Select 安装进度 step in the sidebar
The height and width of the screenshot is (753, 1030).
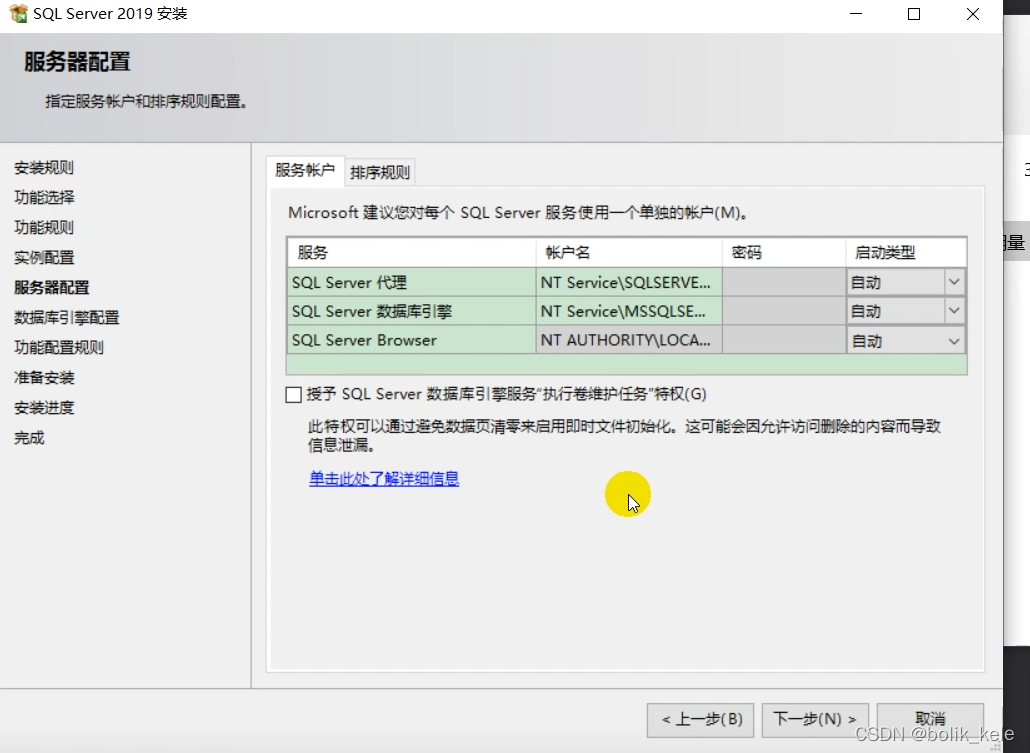tap(44, 407)
